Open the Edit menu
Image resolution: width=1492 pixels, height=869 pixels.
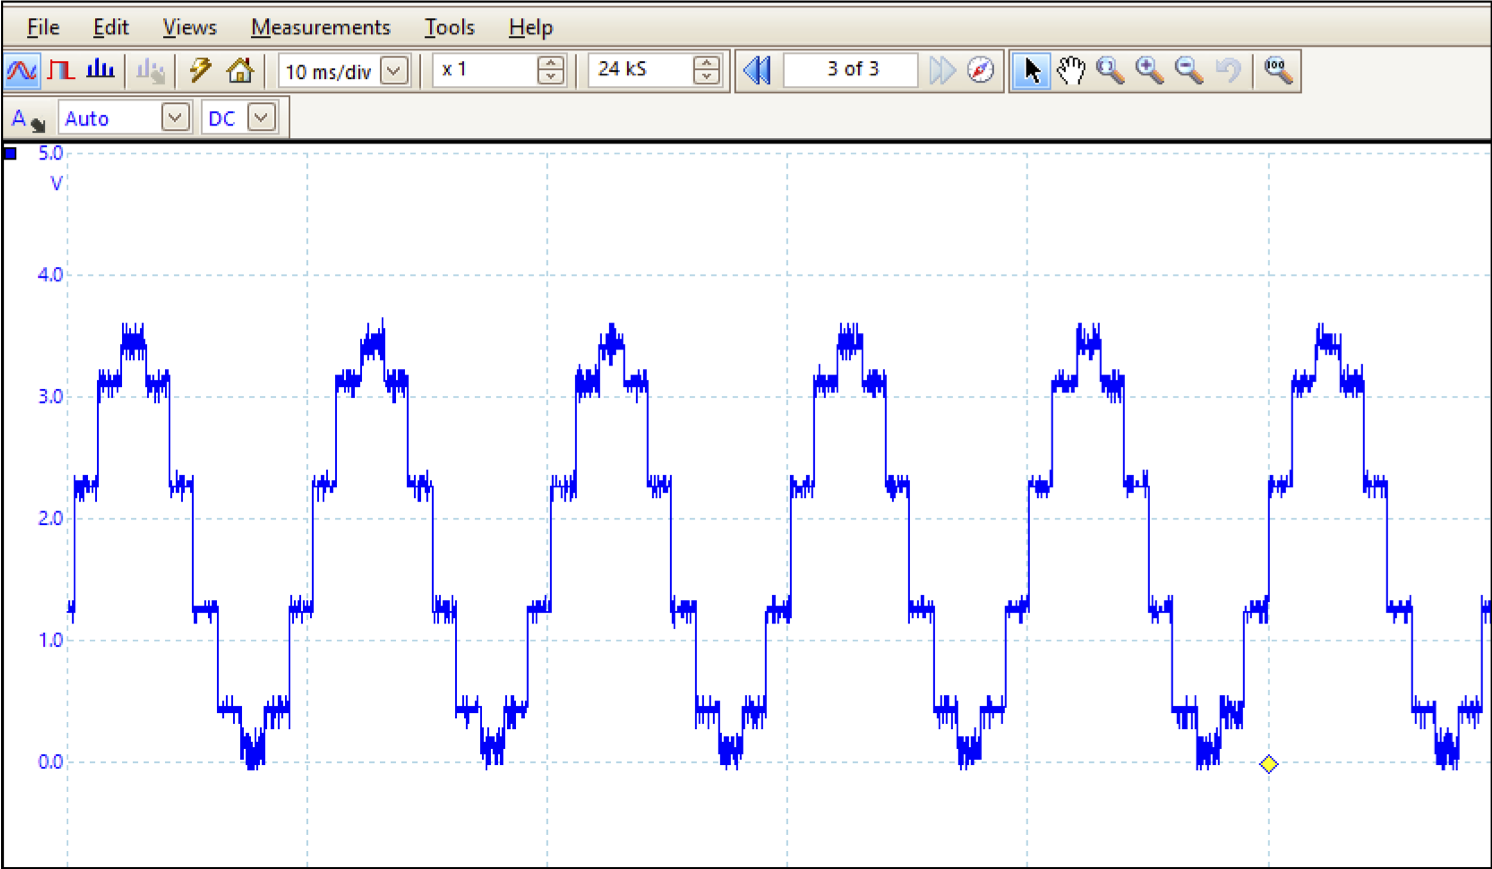(111, 27)
